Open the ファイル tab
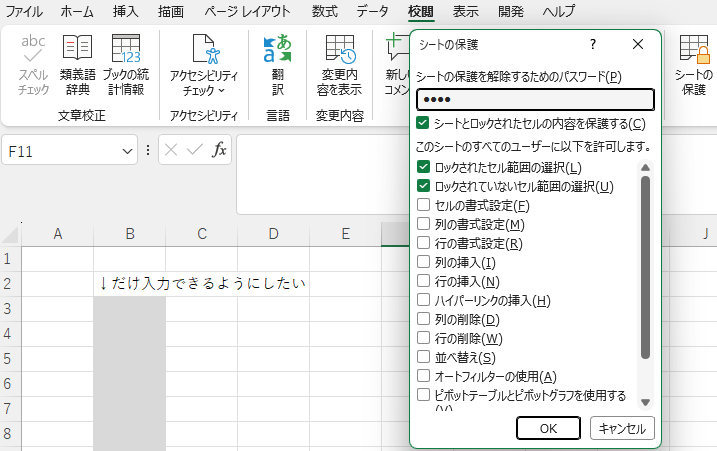 coord(24,11)
